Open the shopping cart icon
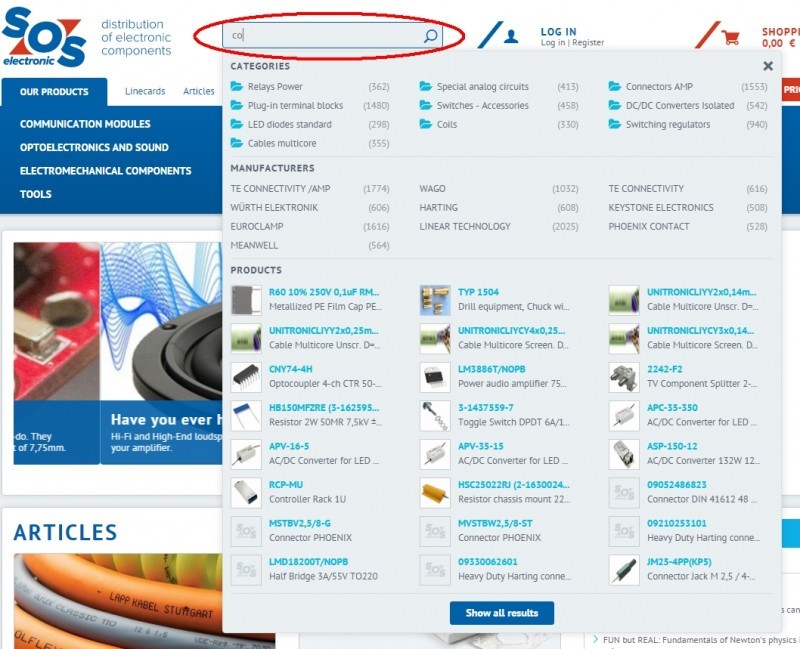This screenshot has height=649, width=800. [731, 37]
